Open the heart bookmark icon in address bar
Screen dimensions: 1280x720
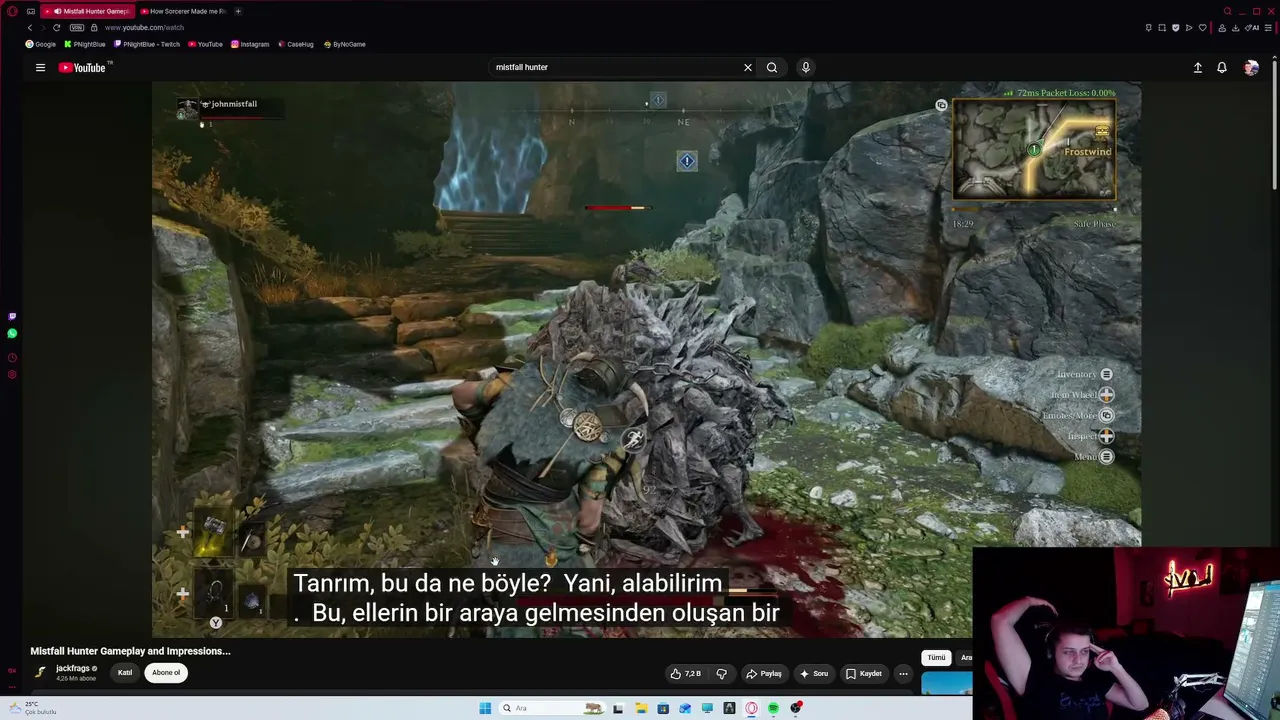[x=1202, y=27]
